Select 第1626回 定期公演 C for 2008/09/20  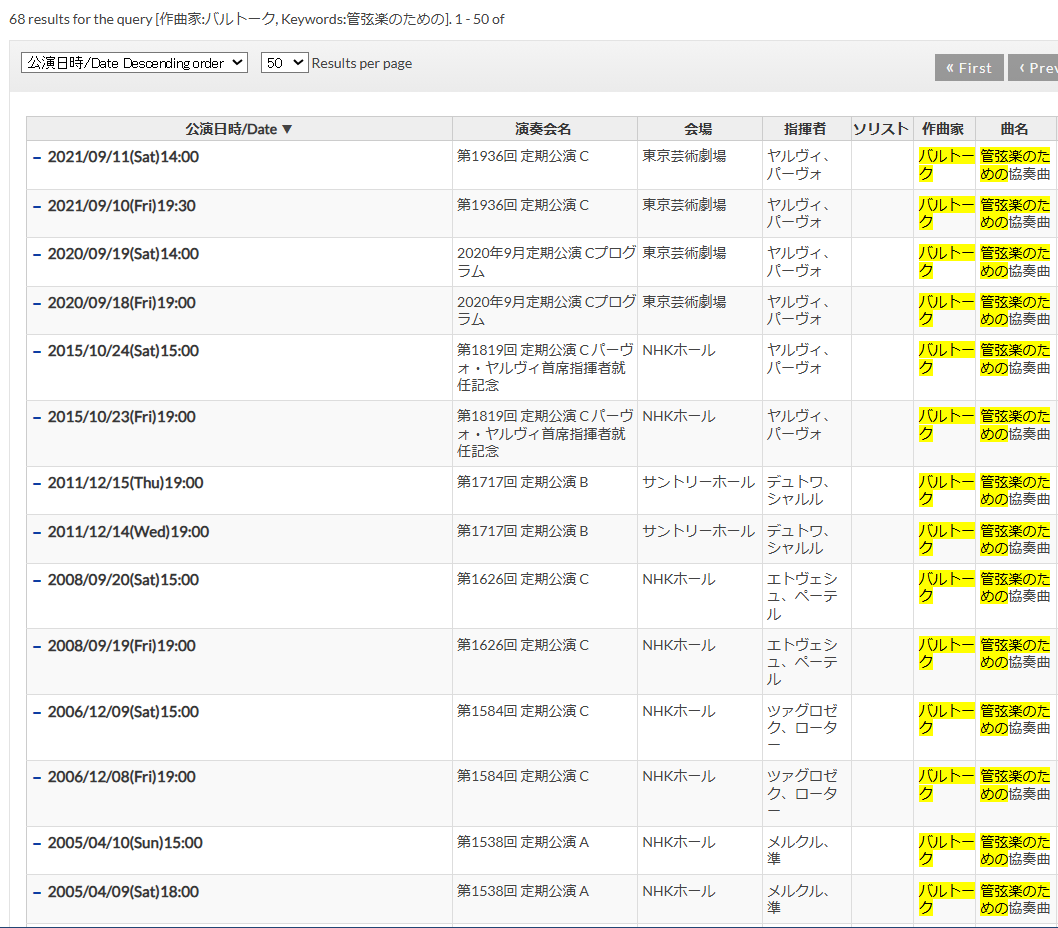pyautogui.click(x=523, y=579)
